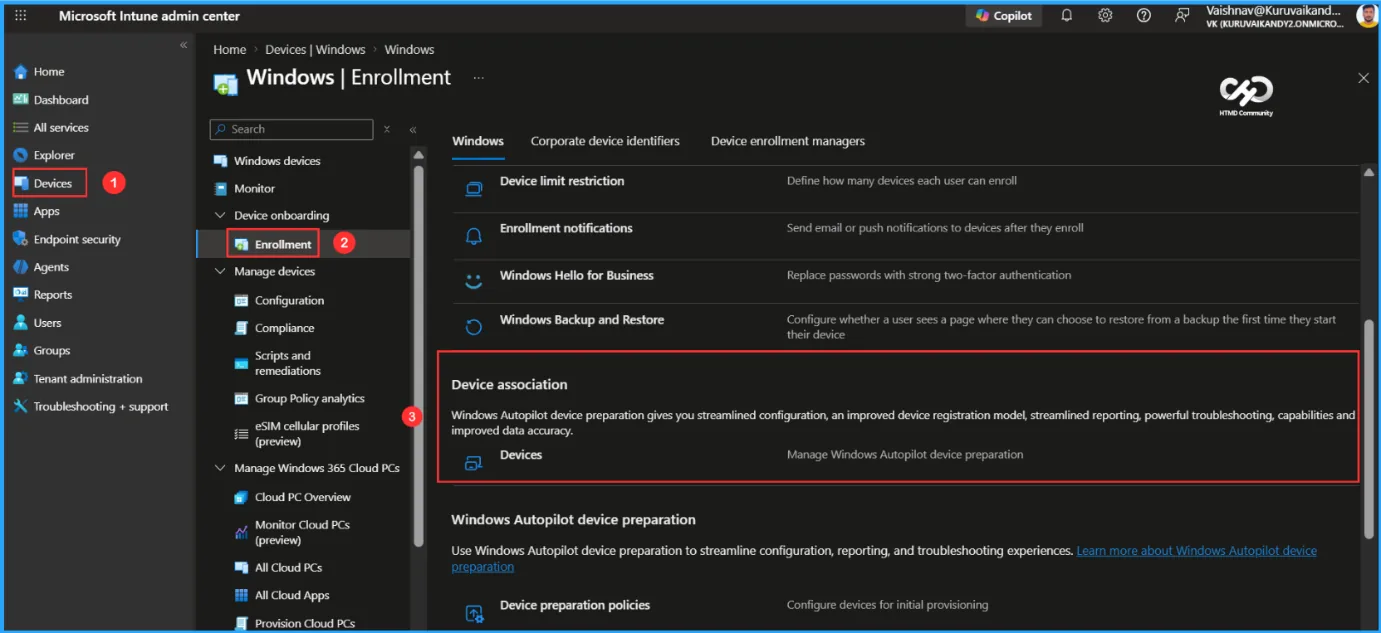Open the Vaishnav account profile avatar
The image size is (1381, 633).
tap(1367, 15)
